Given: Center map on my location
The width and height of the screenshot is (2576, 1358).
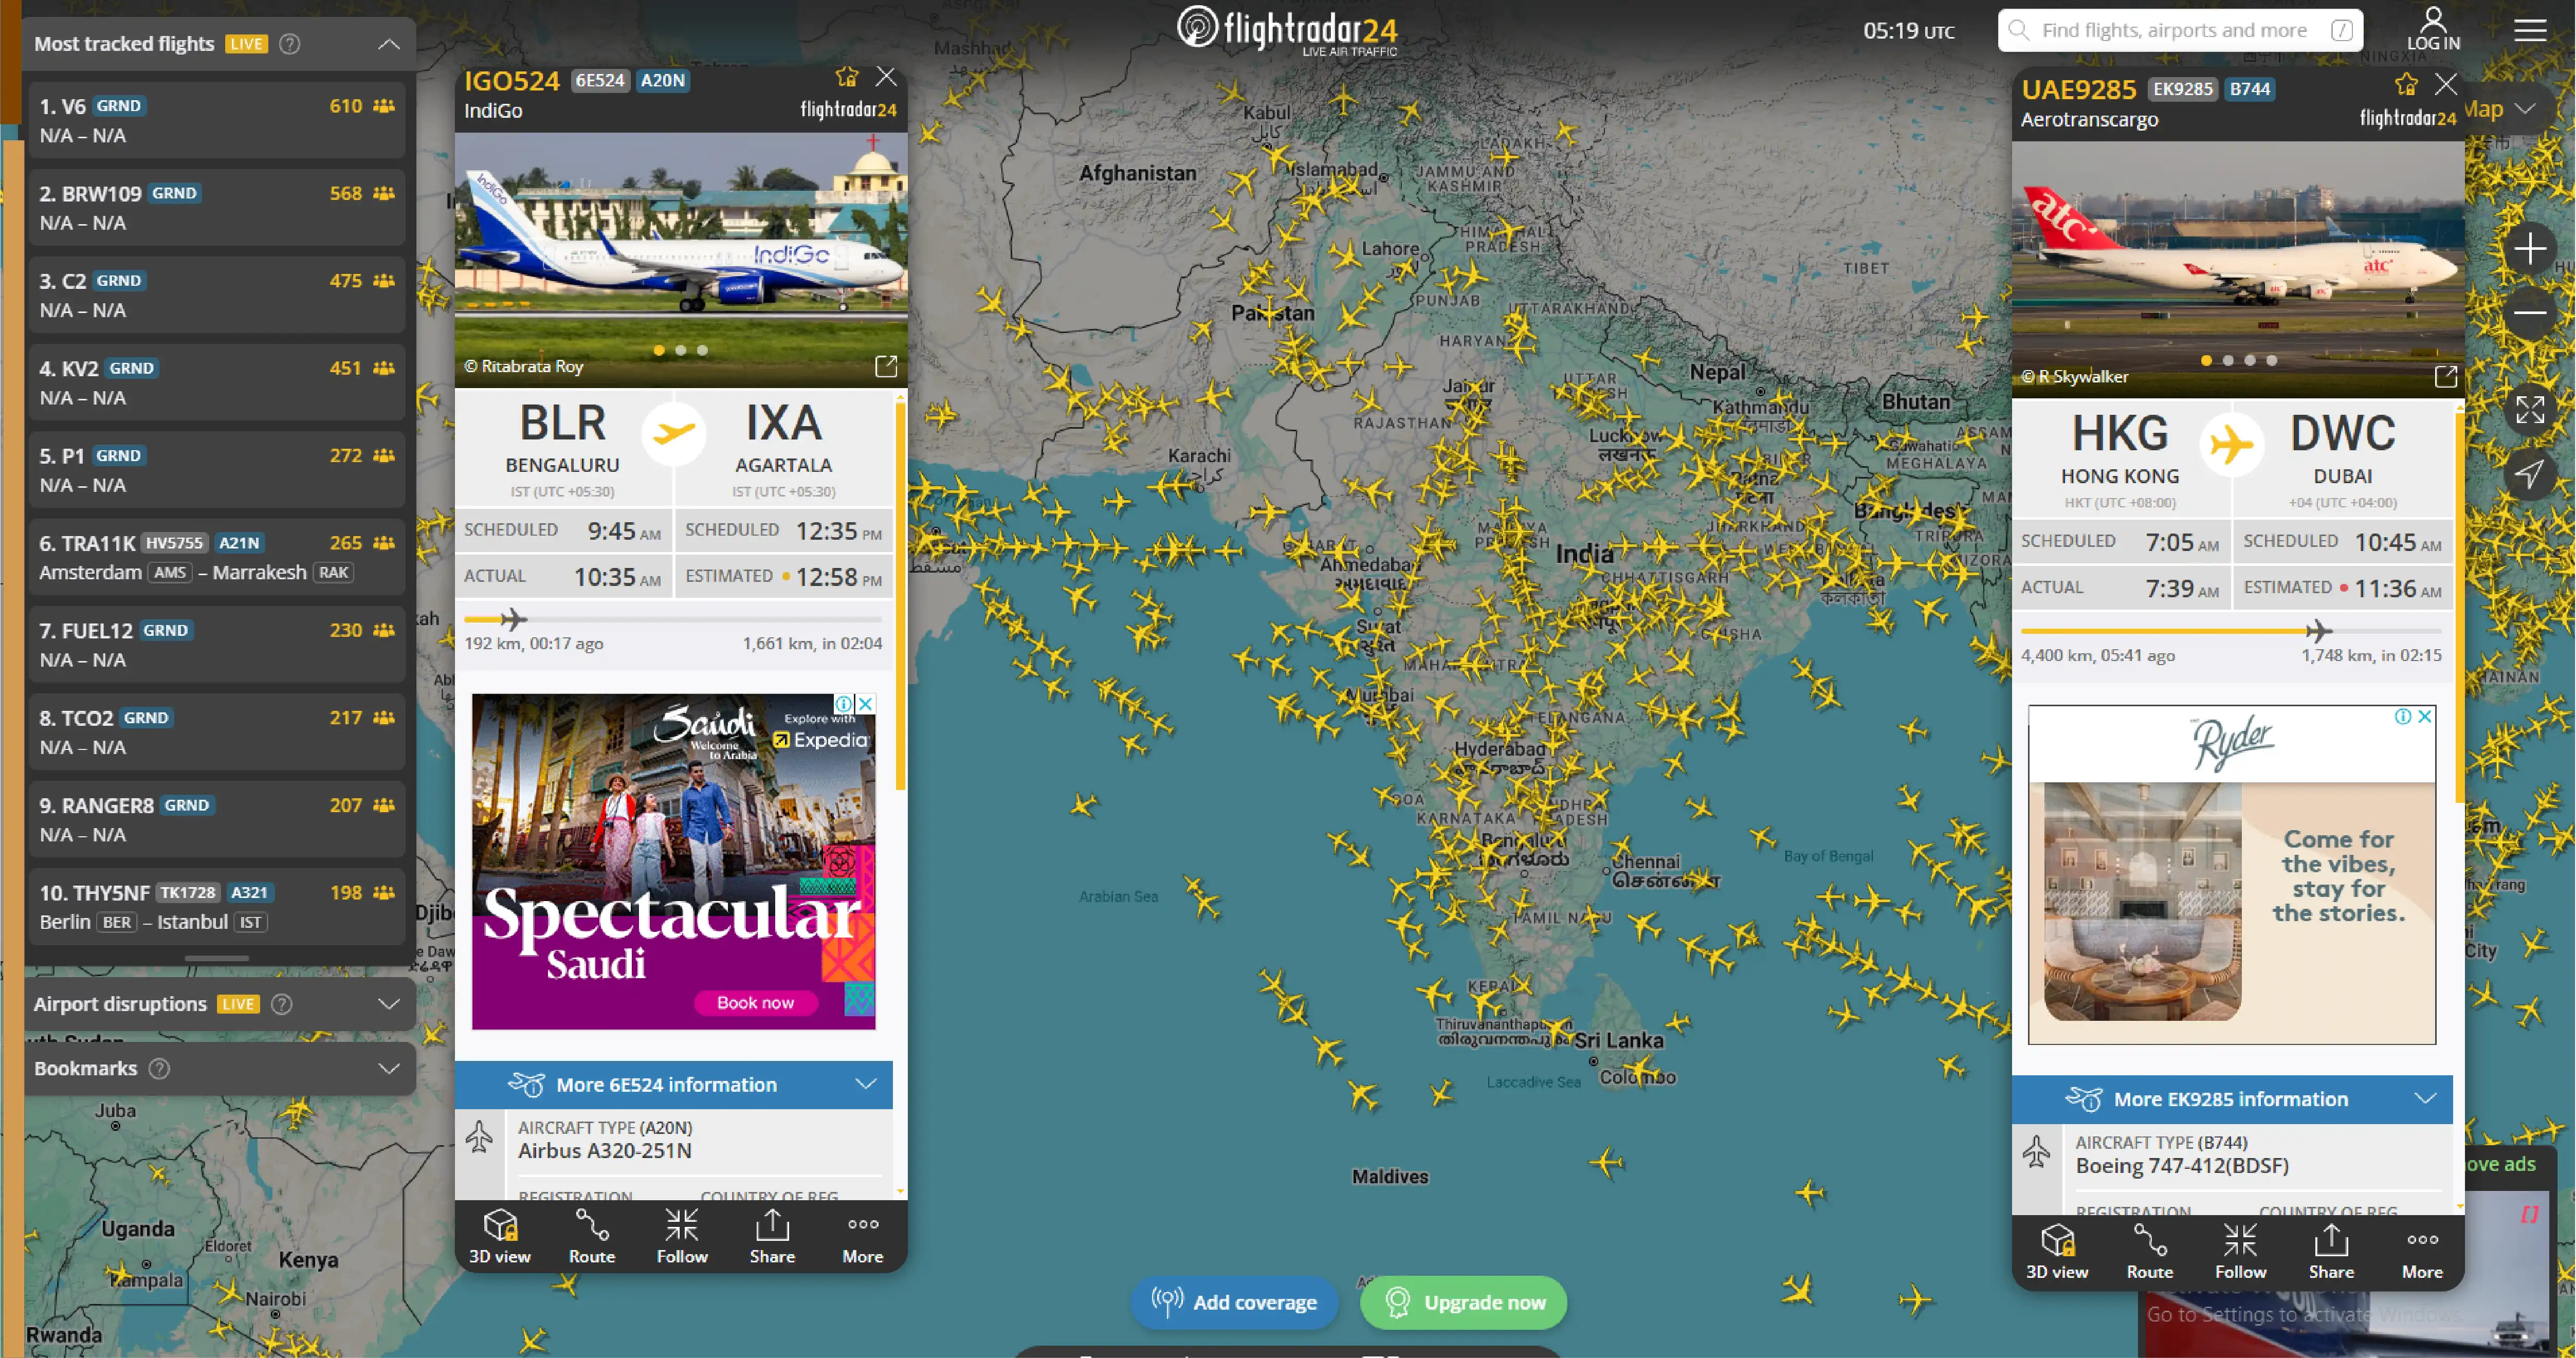Looking at the screenshot, I should (2529, 474).
